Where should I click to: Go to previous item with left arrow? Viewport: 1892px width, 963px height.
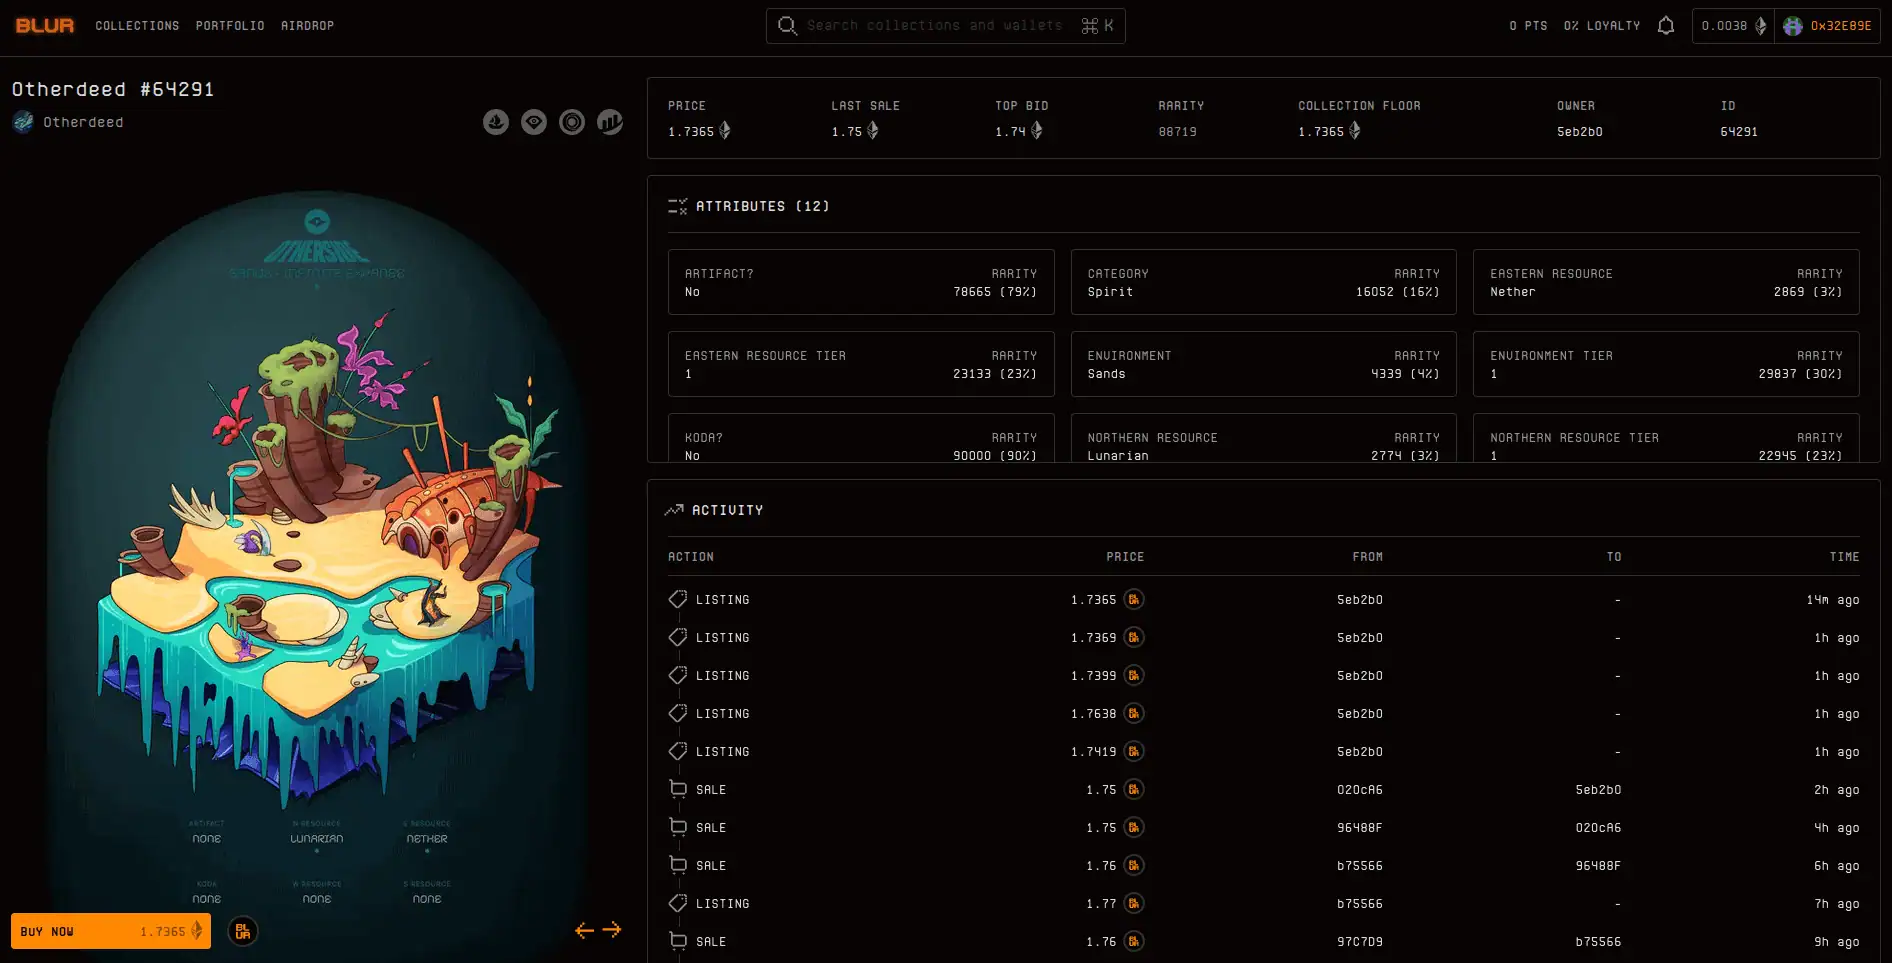pos(584,930)
